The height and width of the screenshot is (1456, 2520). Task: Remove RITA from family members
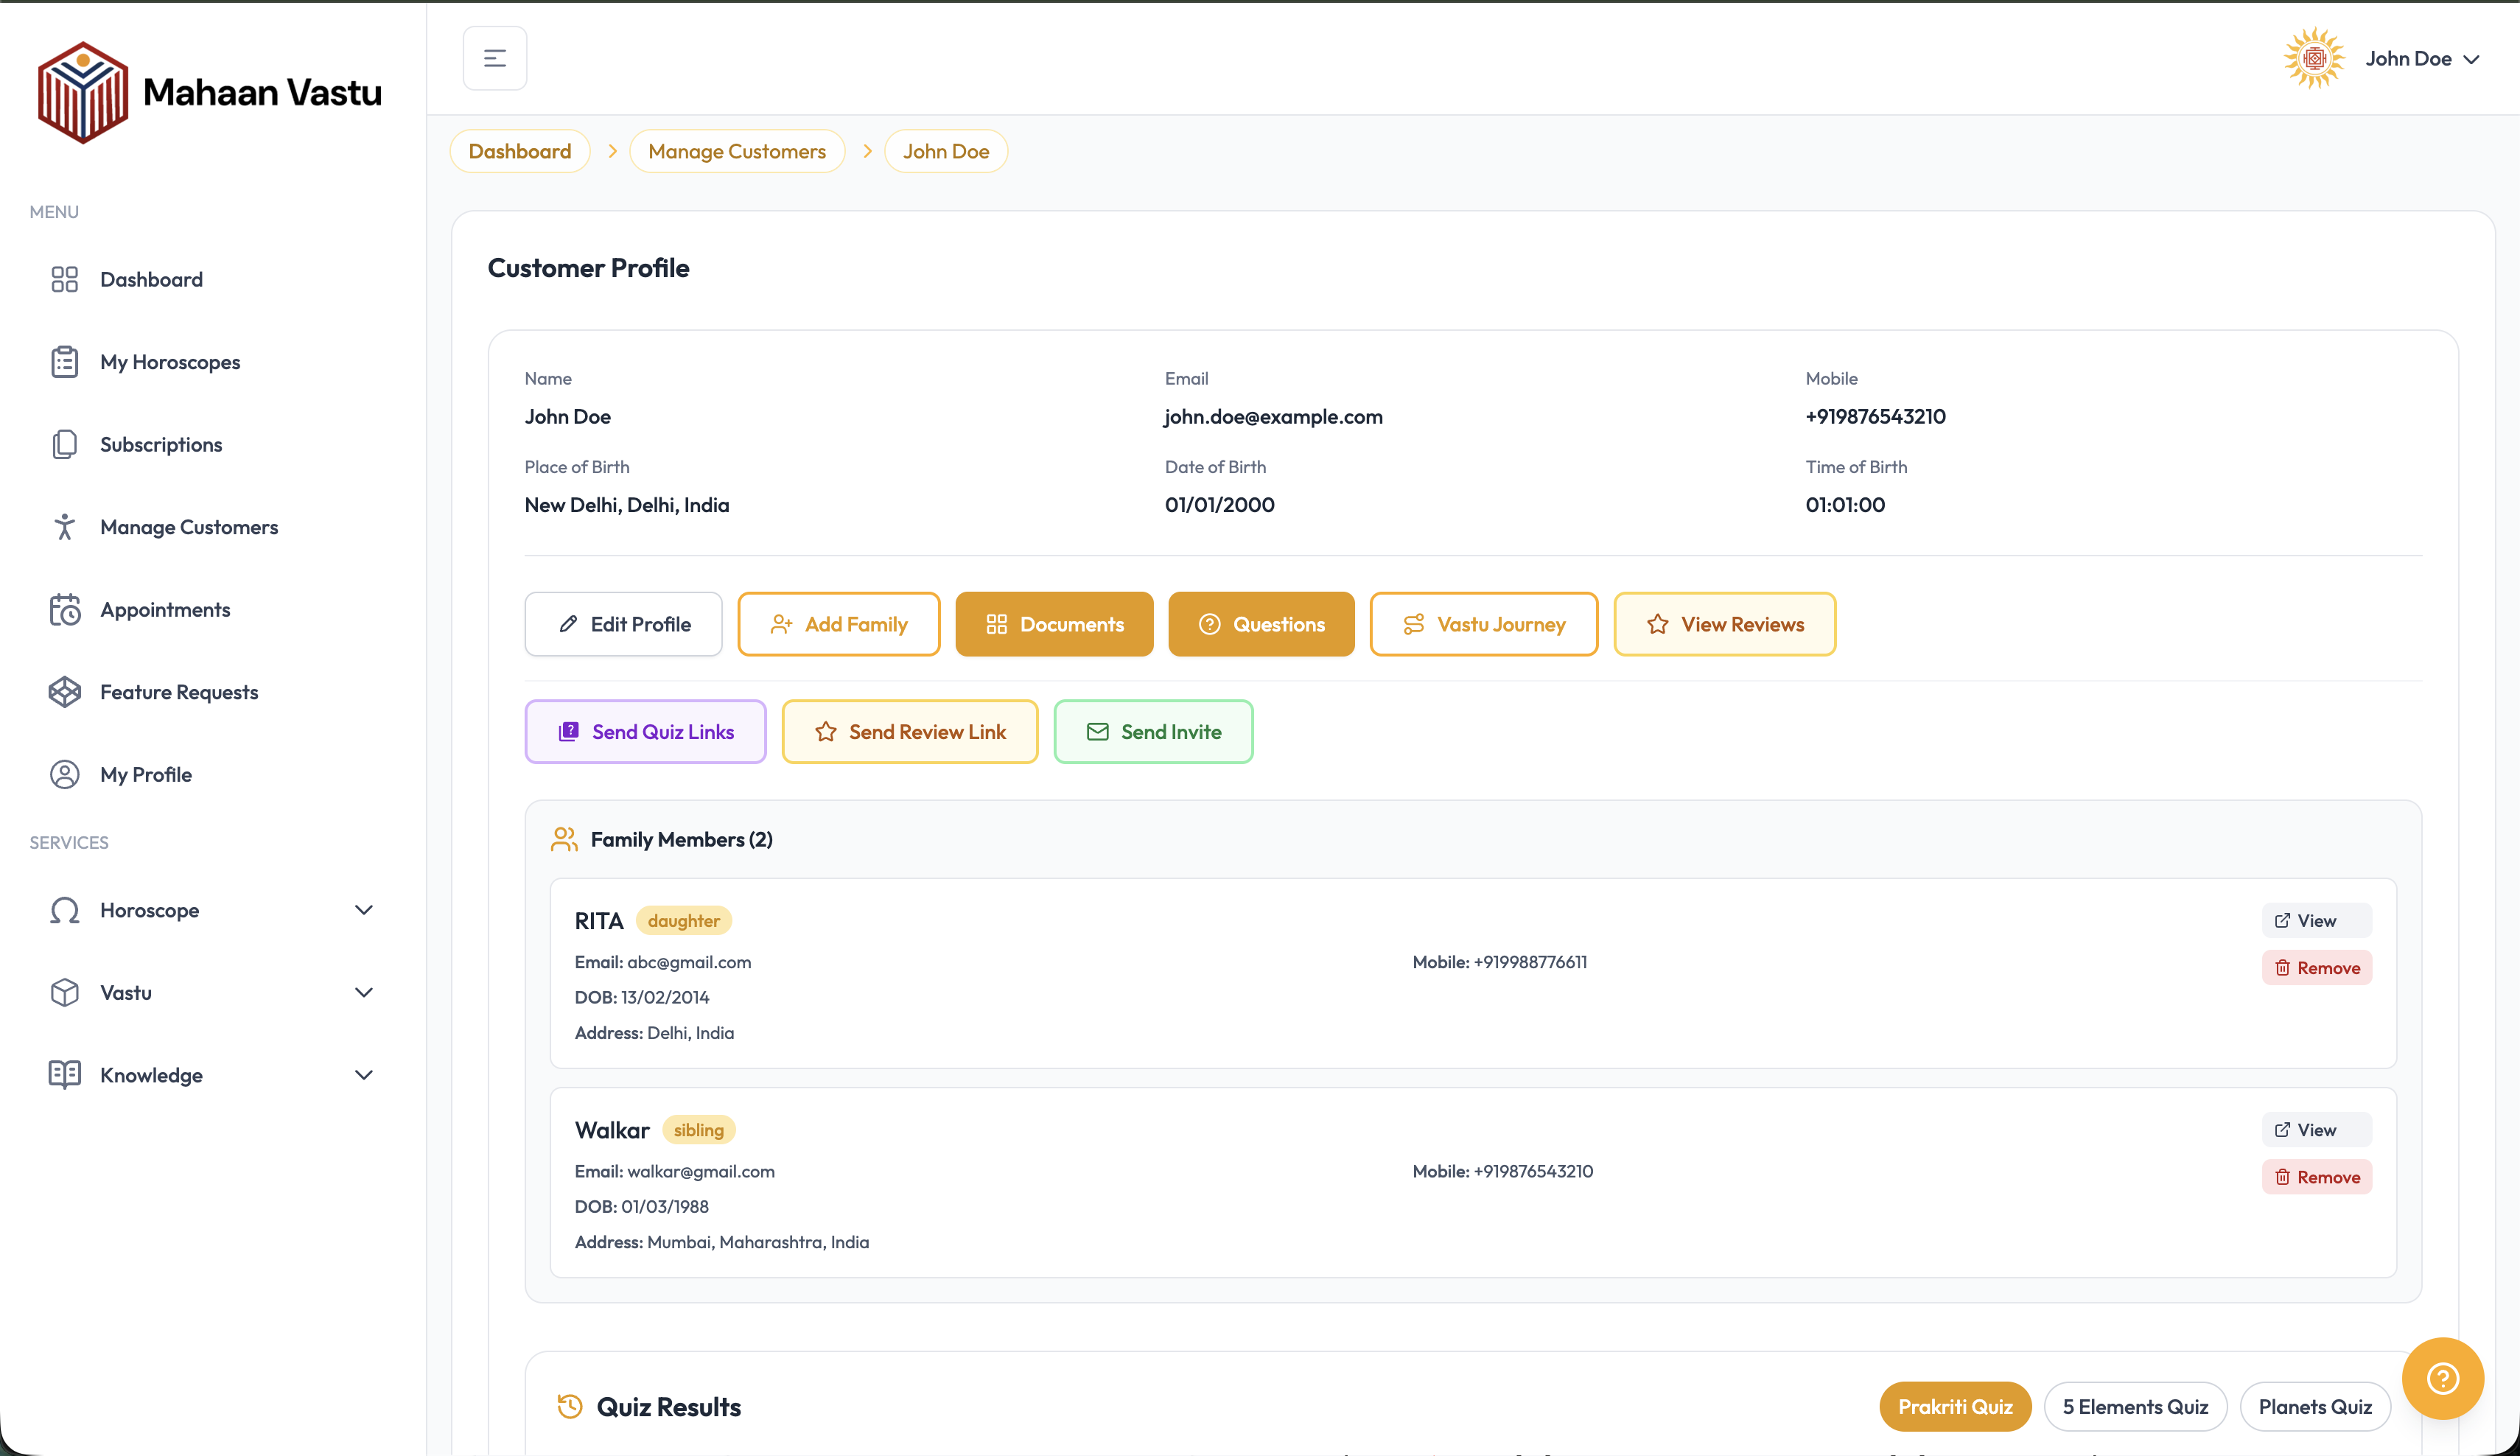(2317, 967)
